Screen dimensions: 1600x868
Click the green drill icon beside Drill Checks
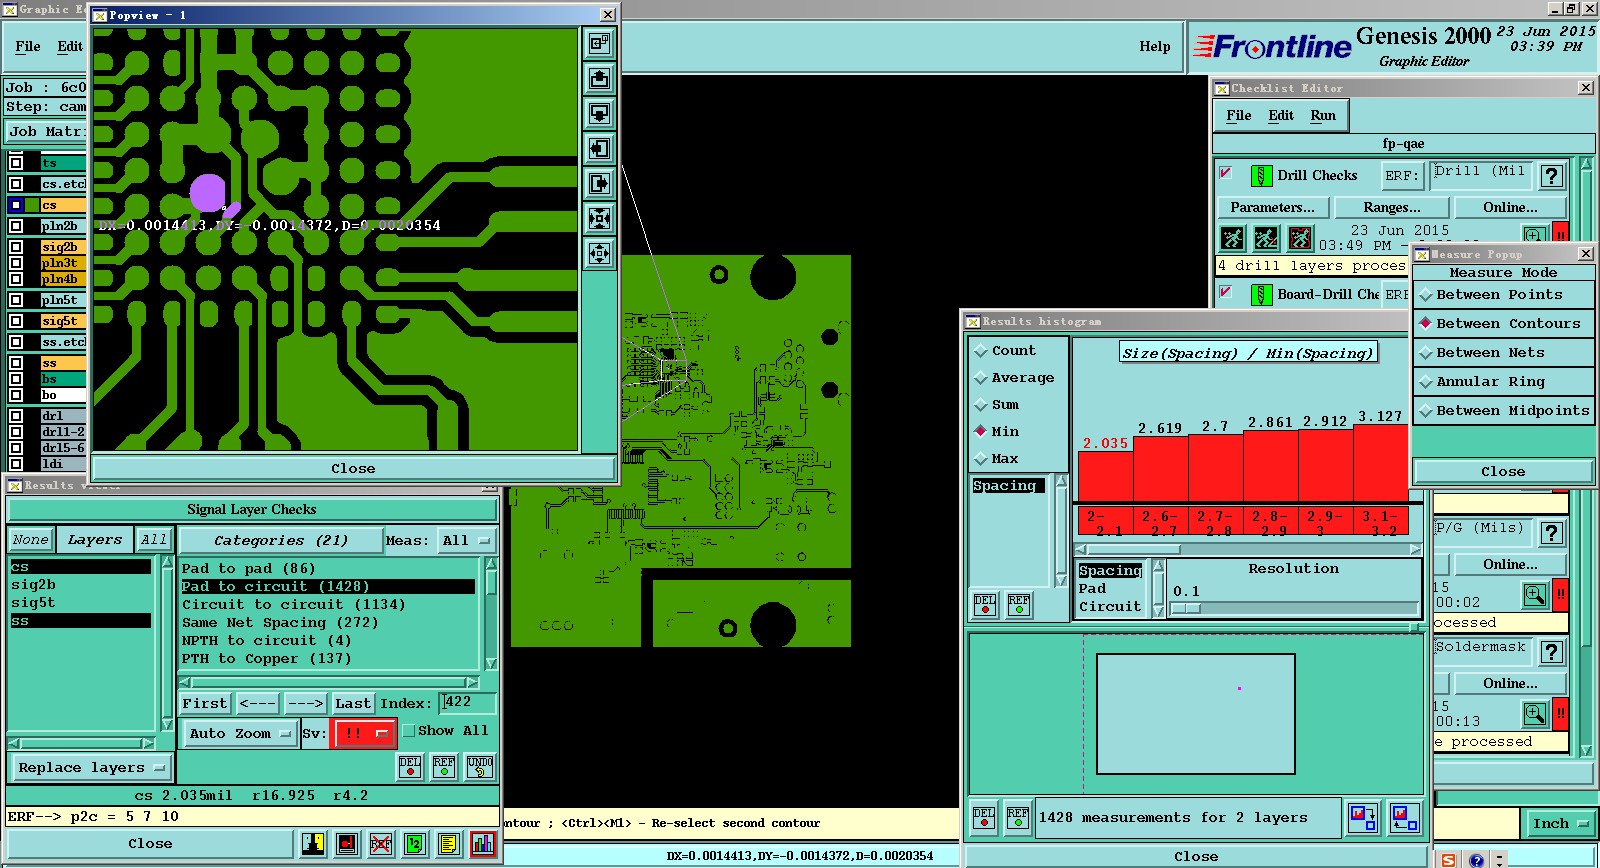[1262, 176]
